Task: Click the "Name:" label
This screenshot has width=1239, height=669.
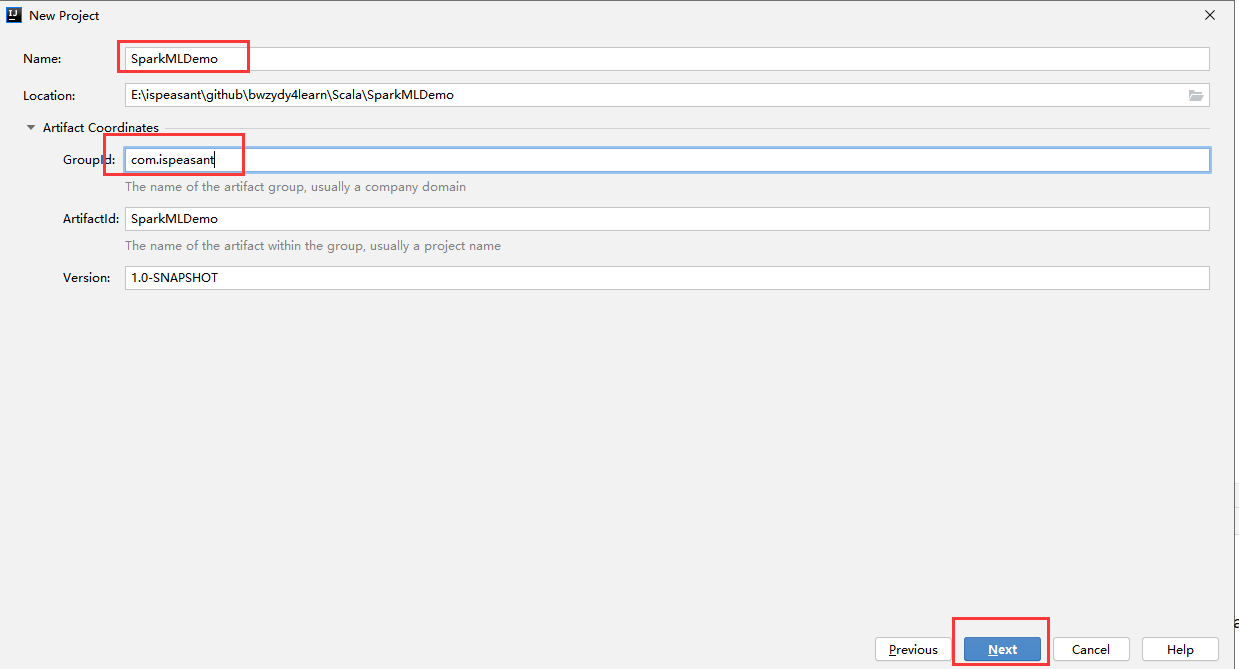Action: pyautogui.click(x=42, y=59)
